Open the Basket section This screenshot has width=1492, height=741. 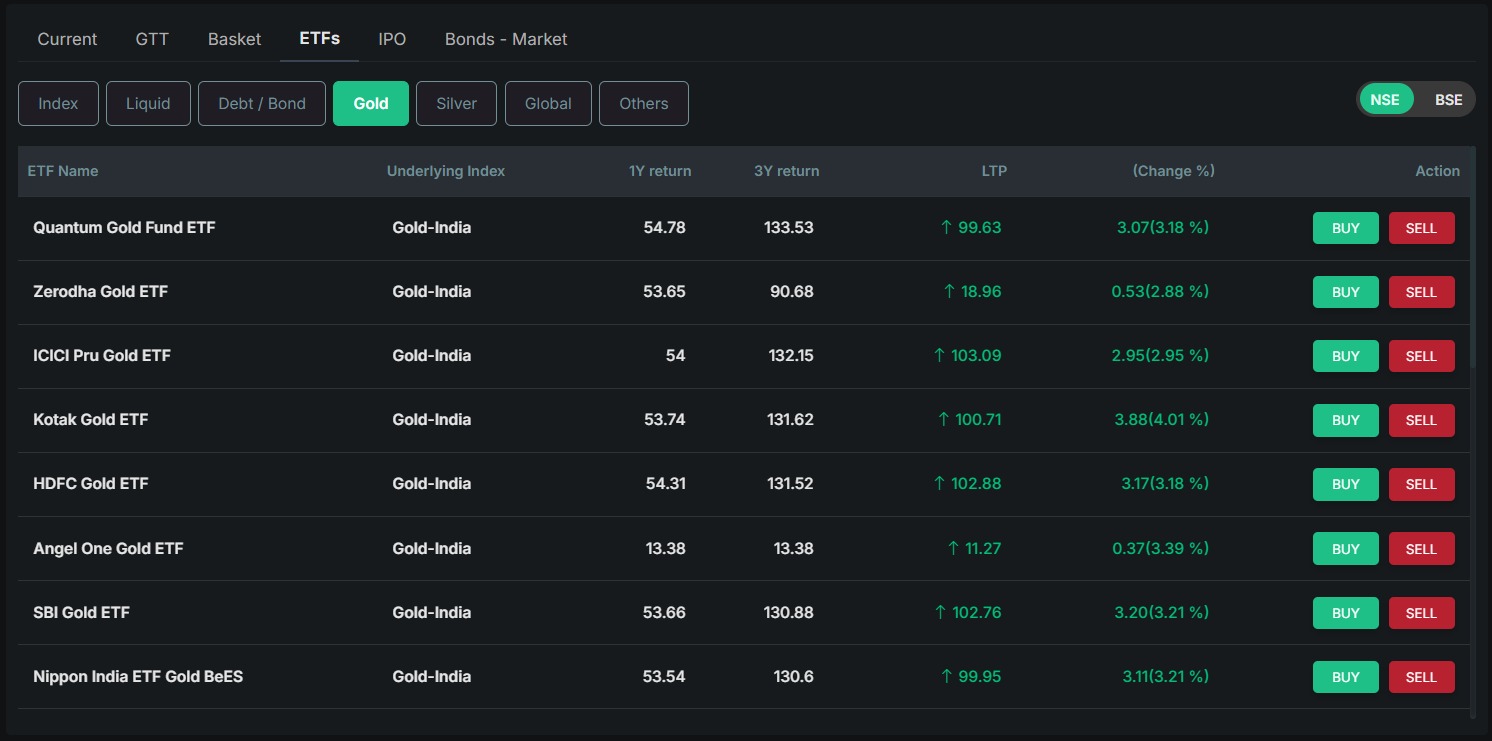(x=234, y=39)
